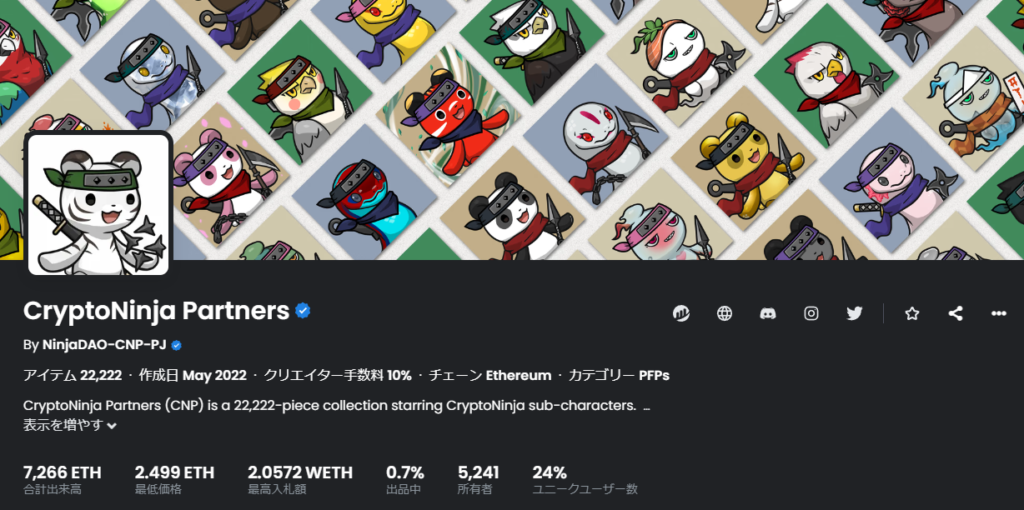The width and height of the screenshot is (1024, 510).
Task: Add collection to watchlist with star icon
Action: [x=912, y=313]
